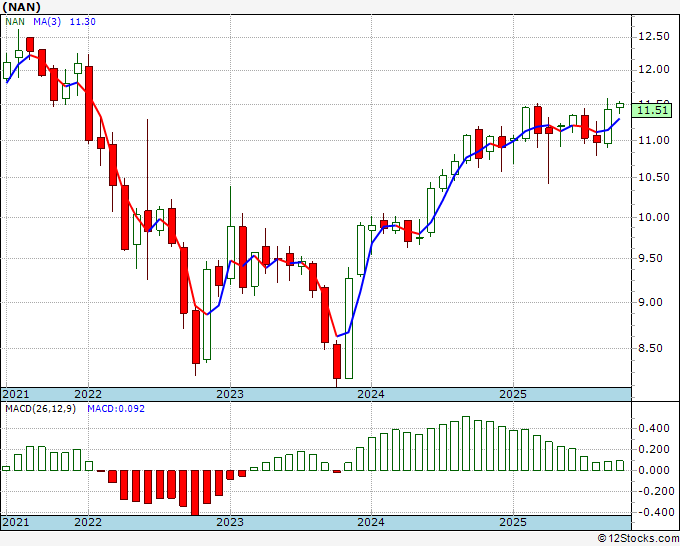
Task: Click the 0.000 MACD axis label
Action: [654, 470]
